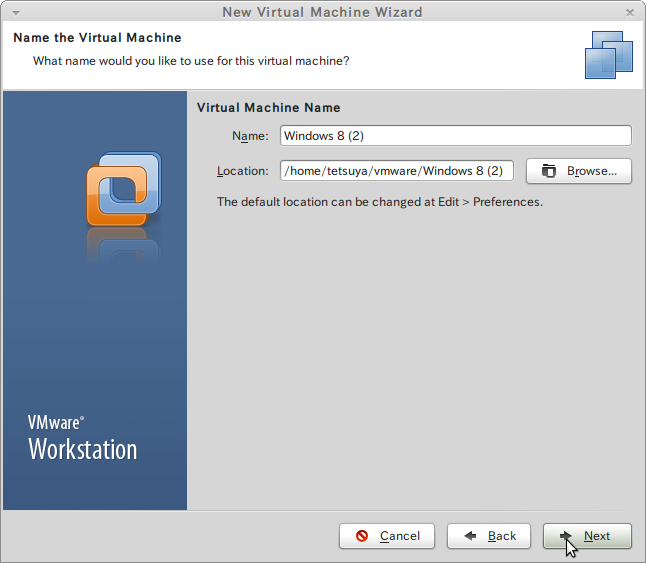Cancel the New Virtual Machine Wizard
The width and height of the screenshot is (646, 563).
coord(387,536)
